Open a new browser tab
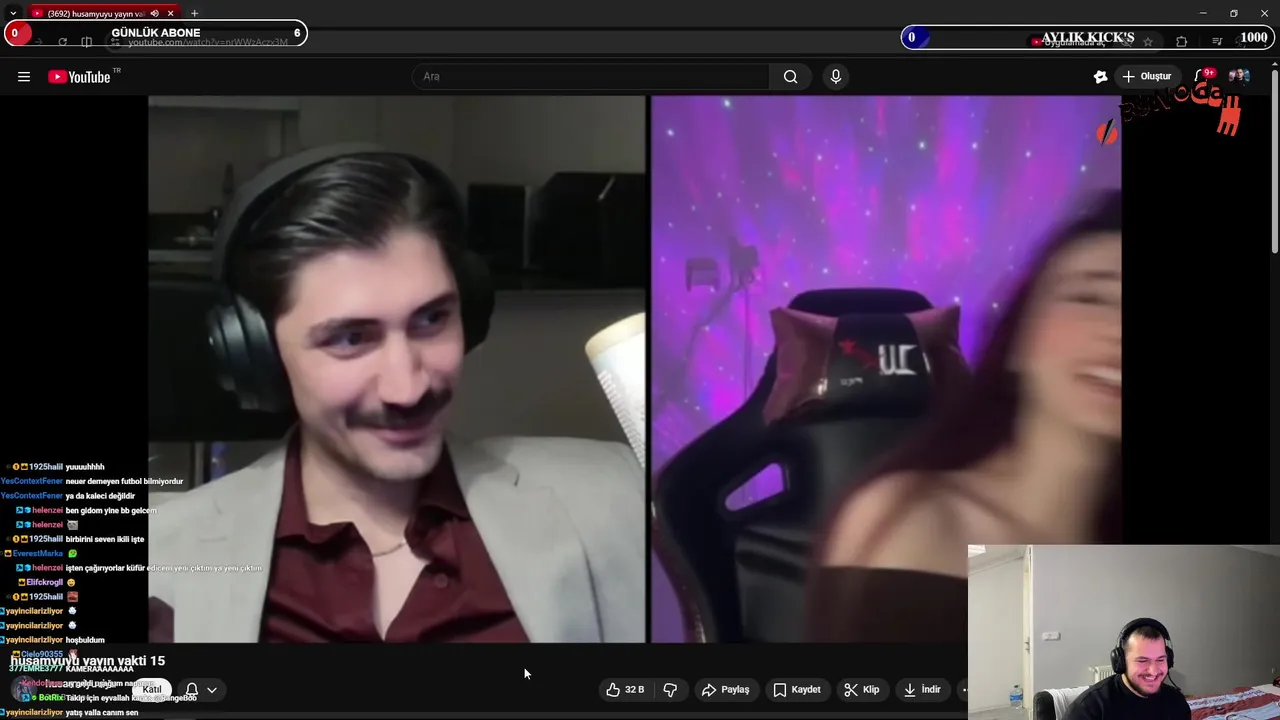This screenshot has width=1280, height=720. click(194, 13)
